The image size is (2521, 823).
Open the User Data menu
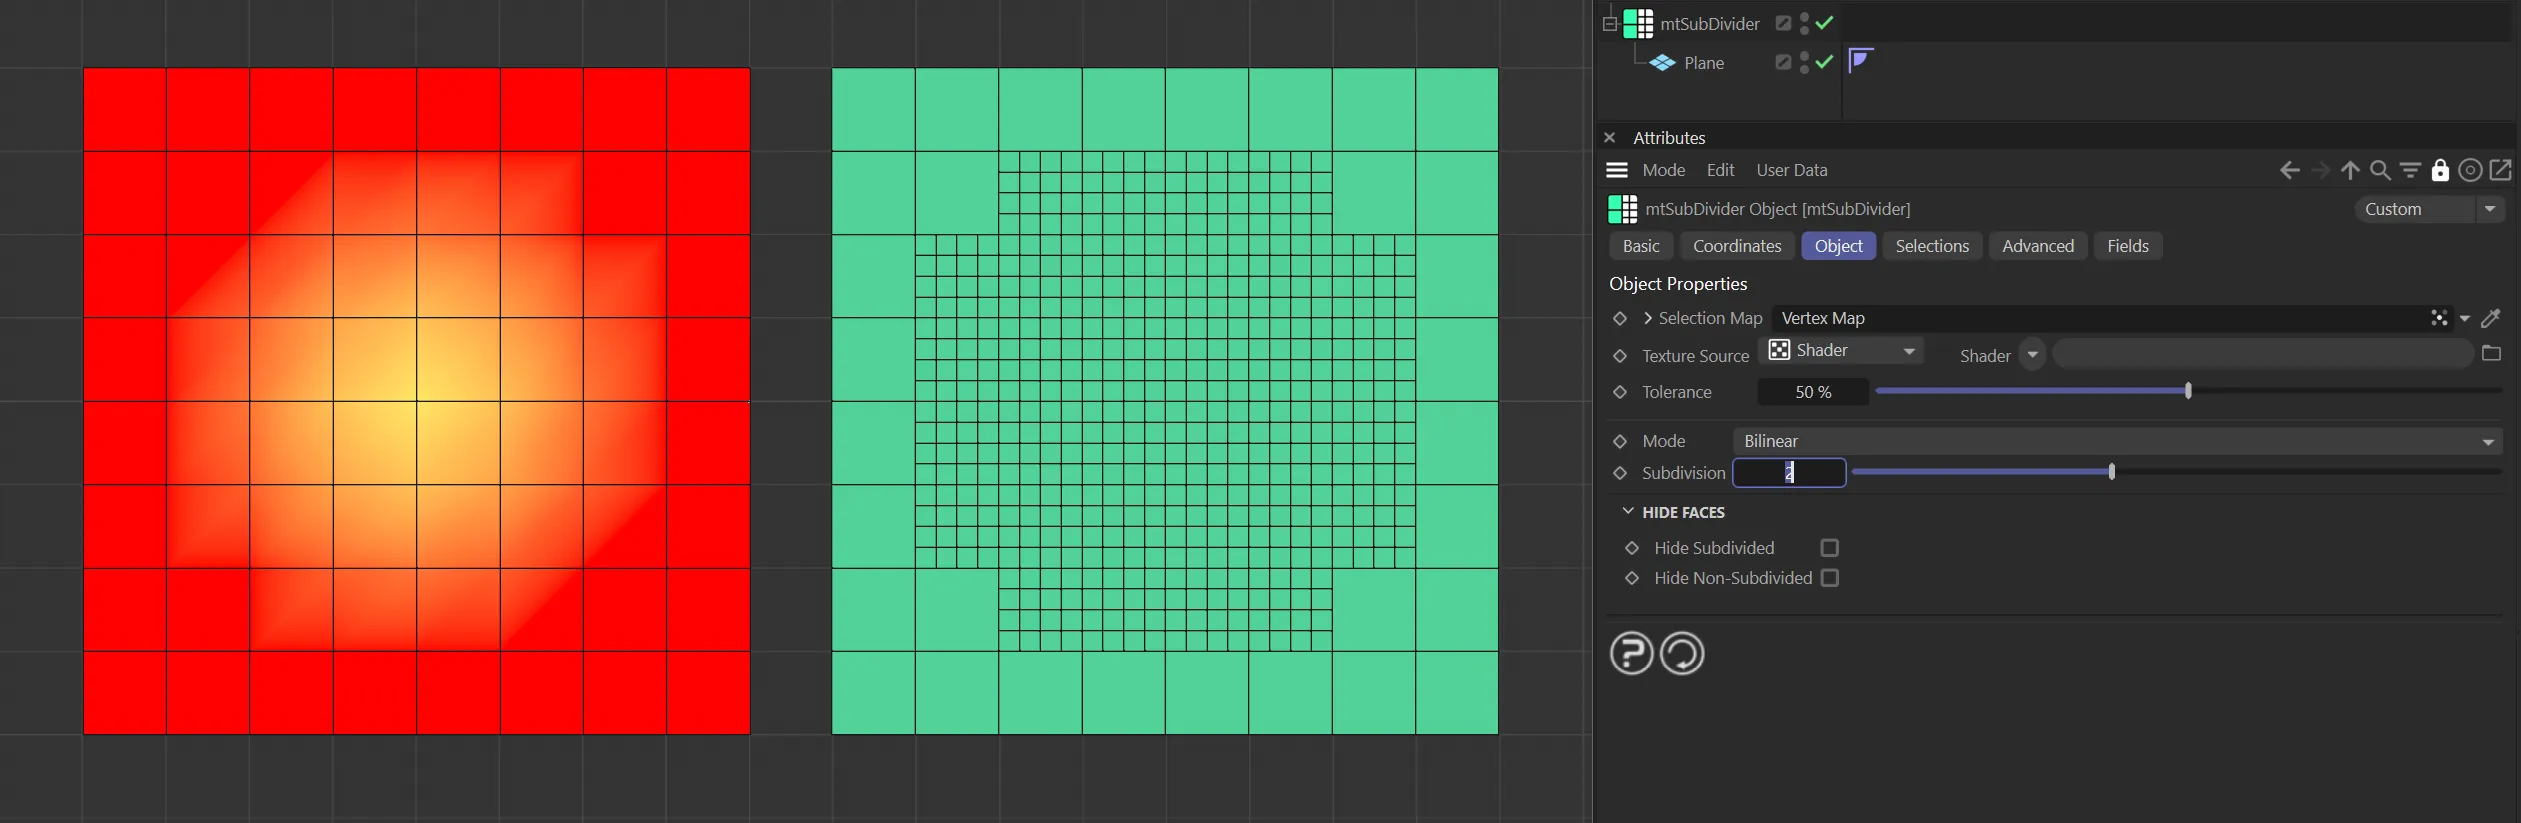pyautogui.click(x=1791, y=170)
